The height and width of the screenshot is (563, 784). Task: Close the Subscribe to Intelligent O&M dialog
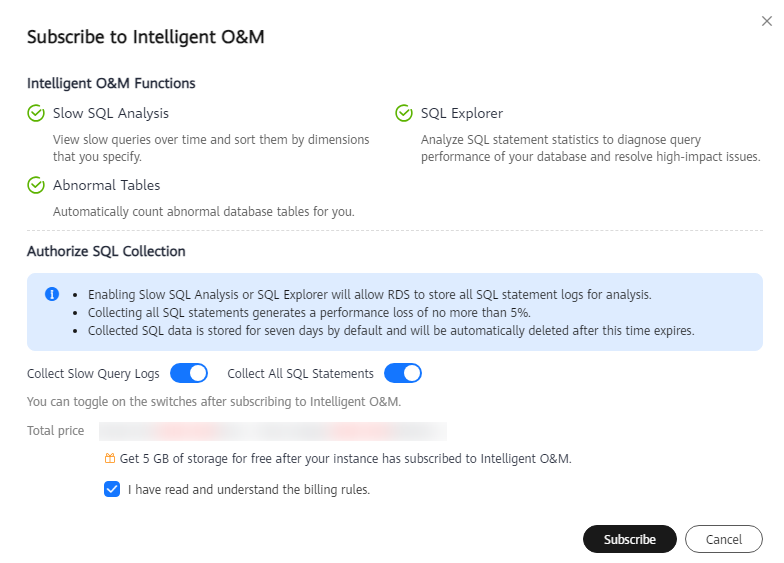[x=766, y=21]
